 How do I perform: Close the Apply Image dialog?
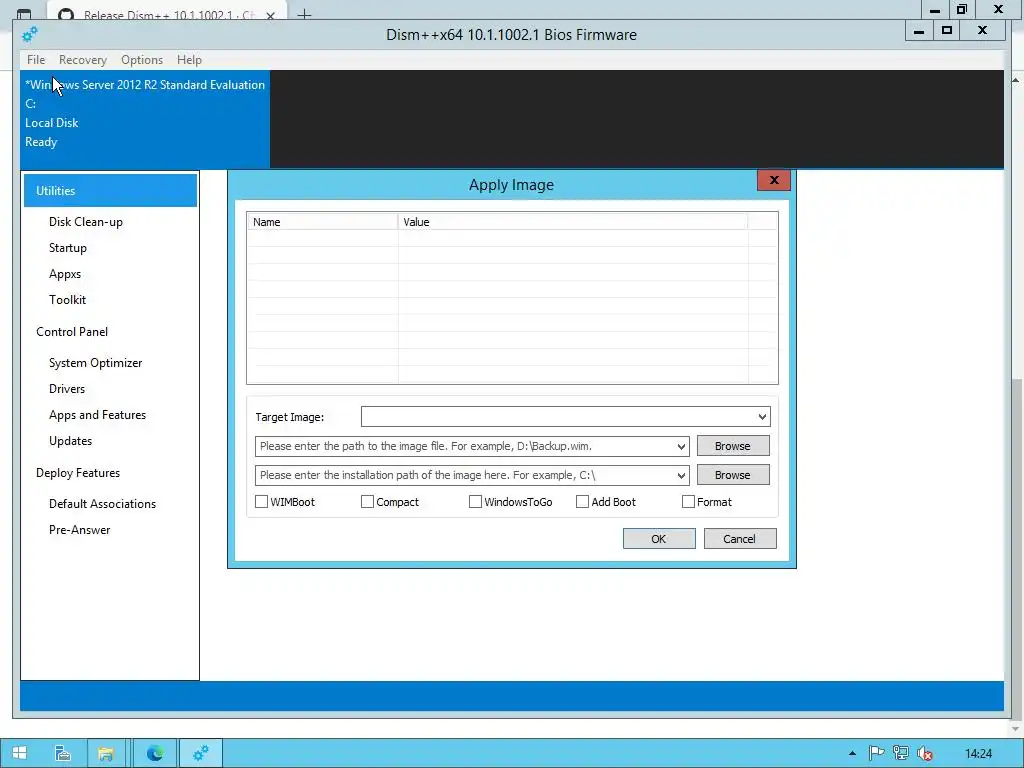[x=774, y=180]
